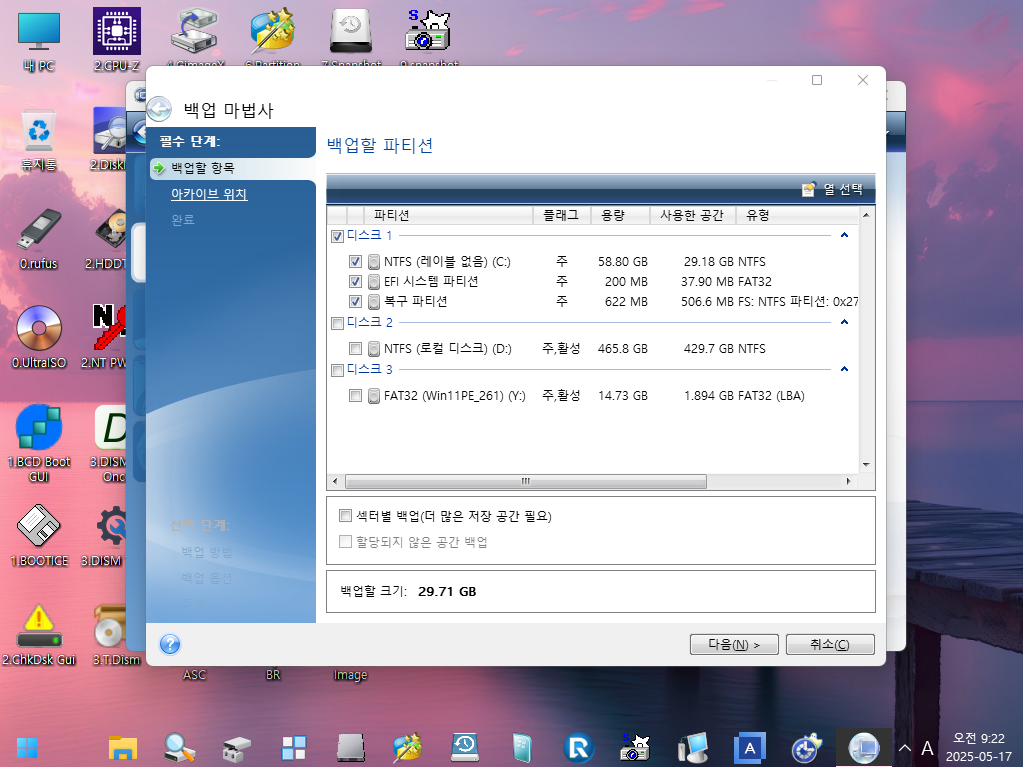Click the horizontal scrollbar thumb in partition list
The image size is (1023, 767).
525,481
